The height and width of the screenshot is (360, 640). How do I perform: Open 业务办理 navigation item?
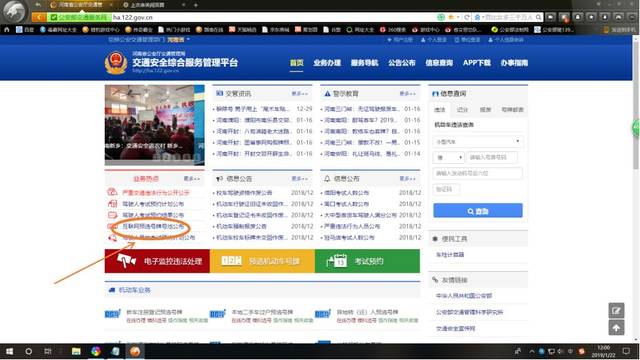coord(327,63)
